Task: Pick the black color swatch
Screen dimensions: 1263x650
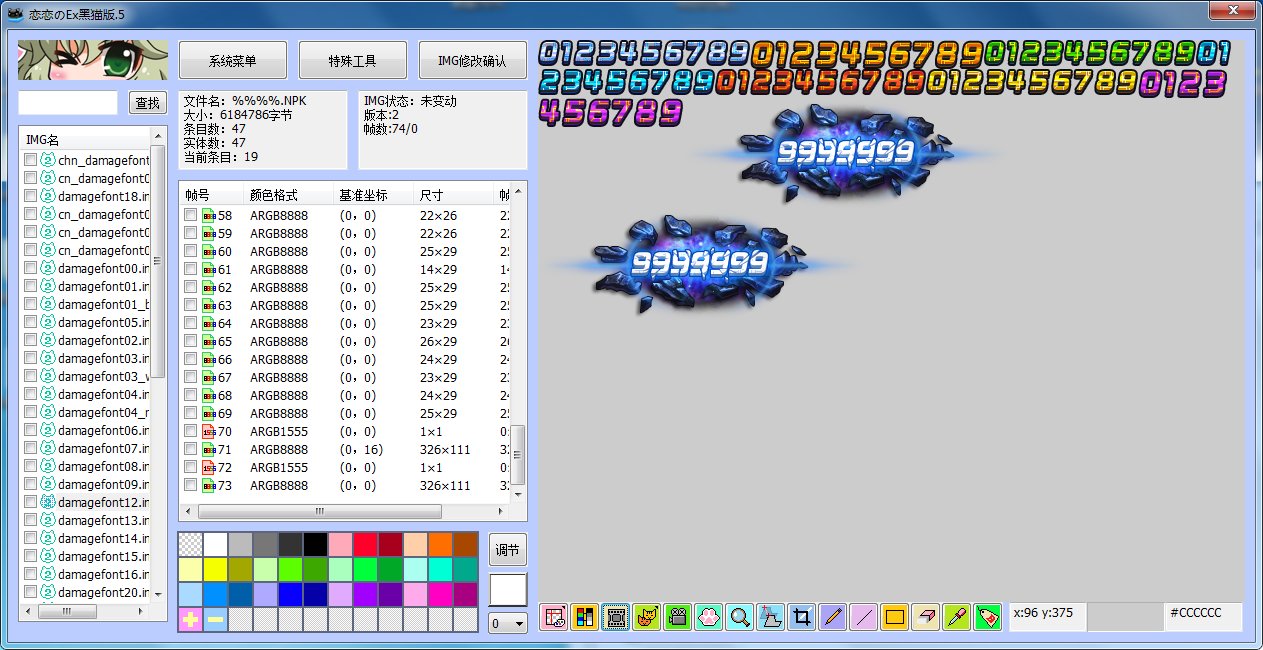Action: [315, 545]
